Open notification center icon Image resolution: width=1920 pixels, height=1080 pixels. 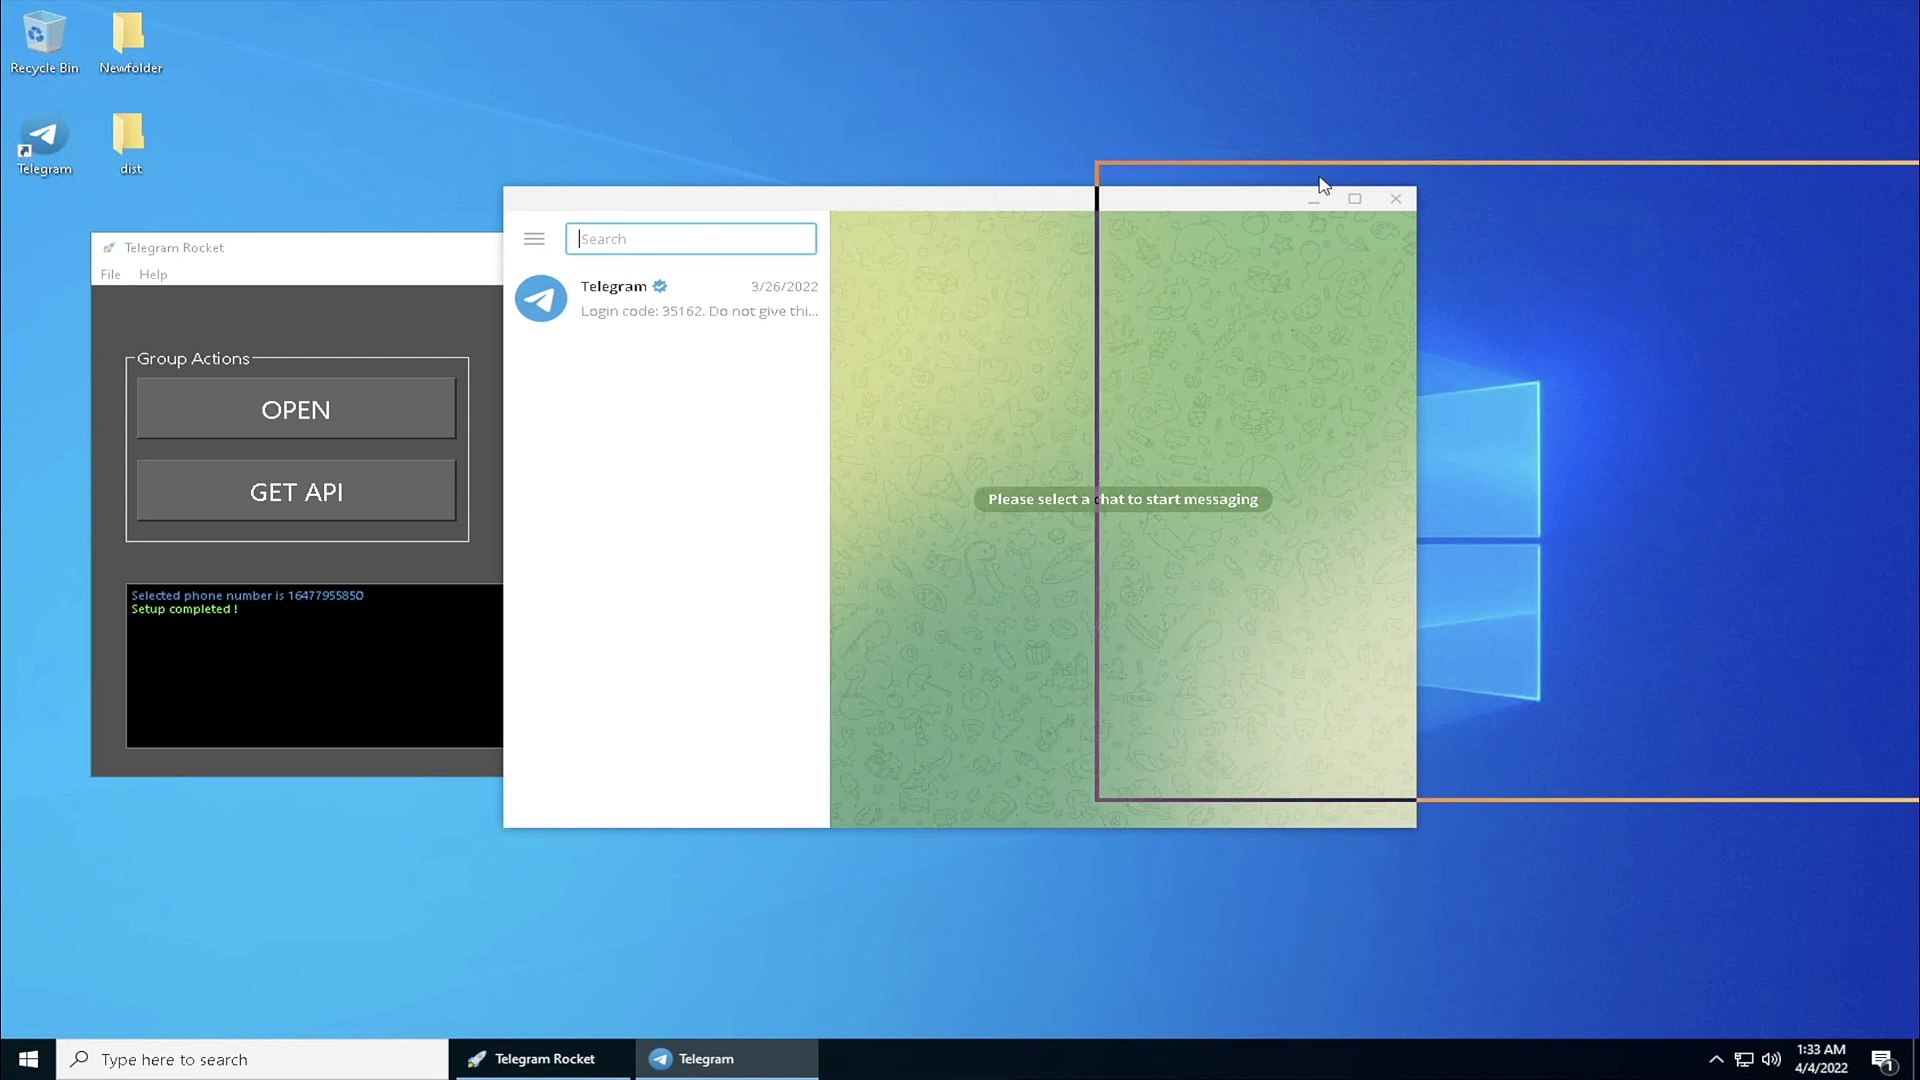point(1882,1059)
